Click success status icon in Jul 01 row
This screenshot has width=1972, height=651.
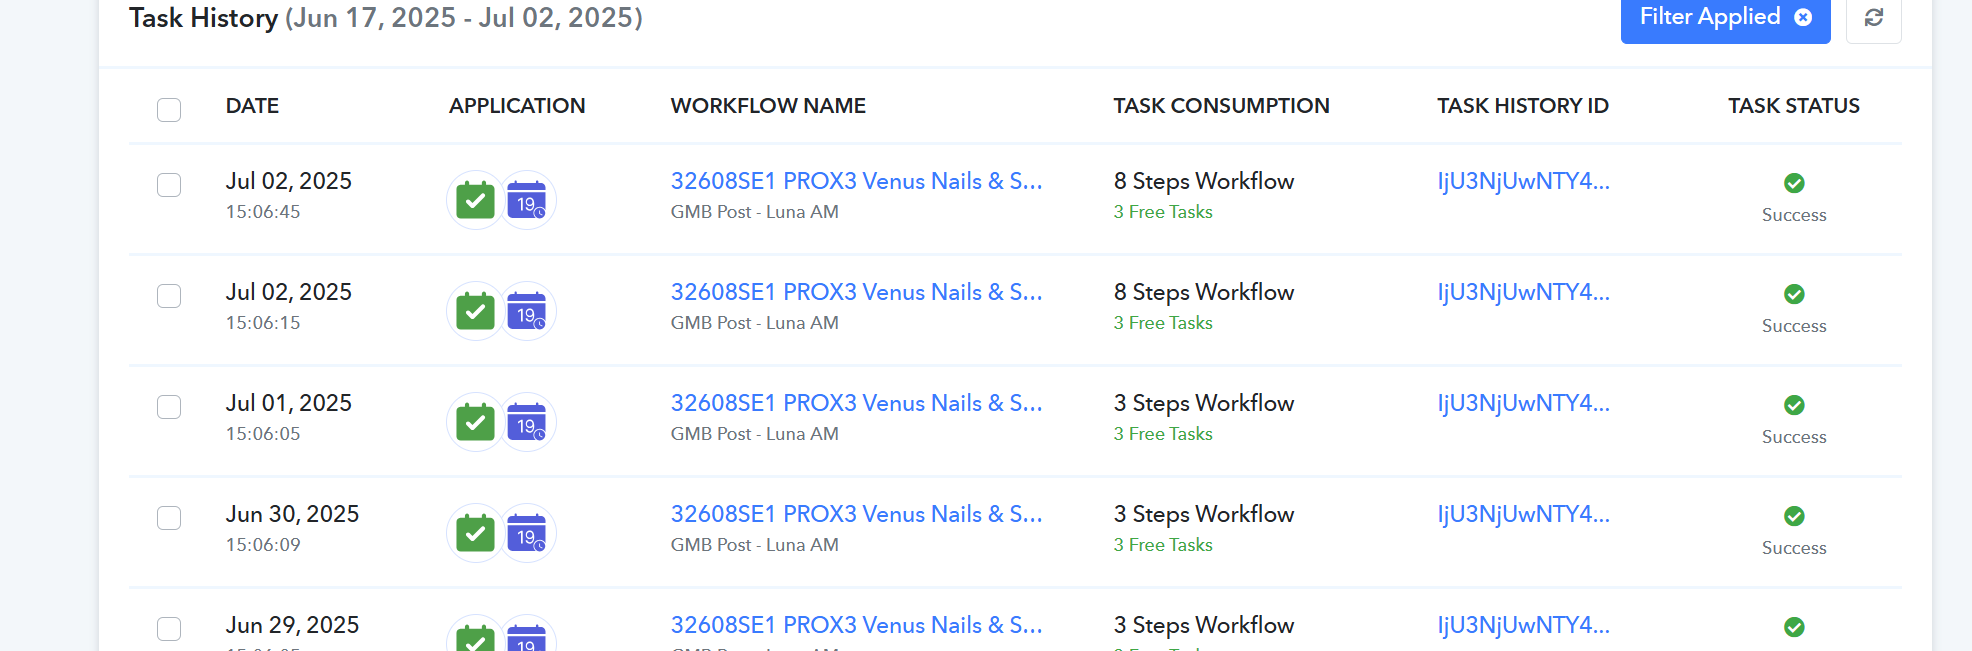[x=1794, y=405]
